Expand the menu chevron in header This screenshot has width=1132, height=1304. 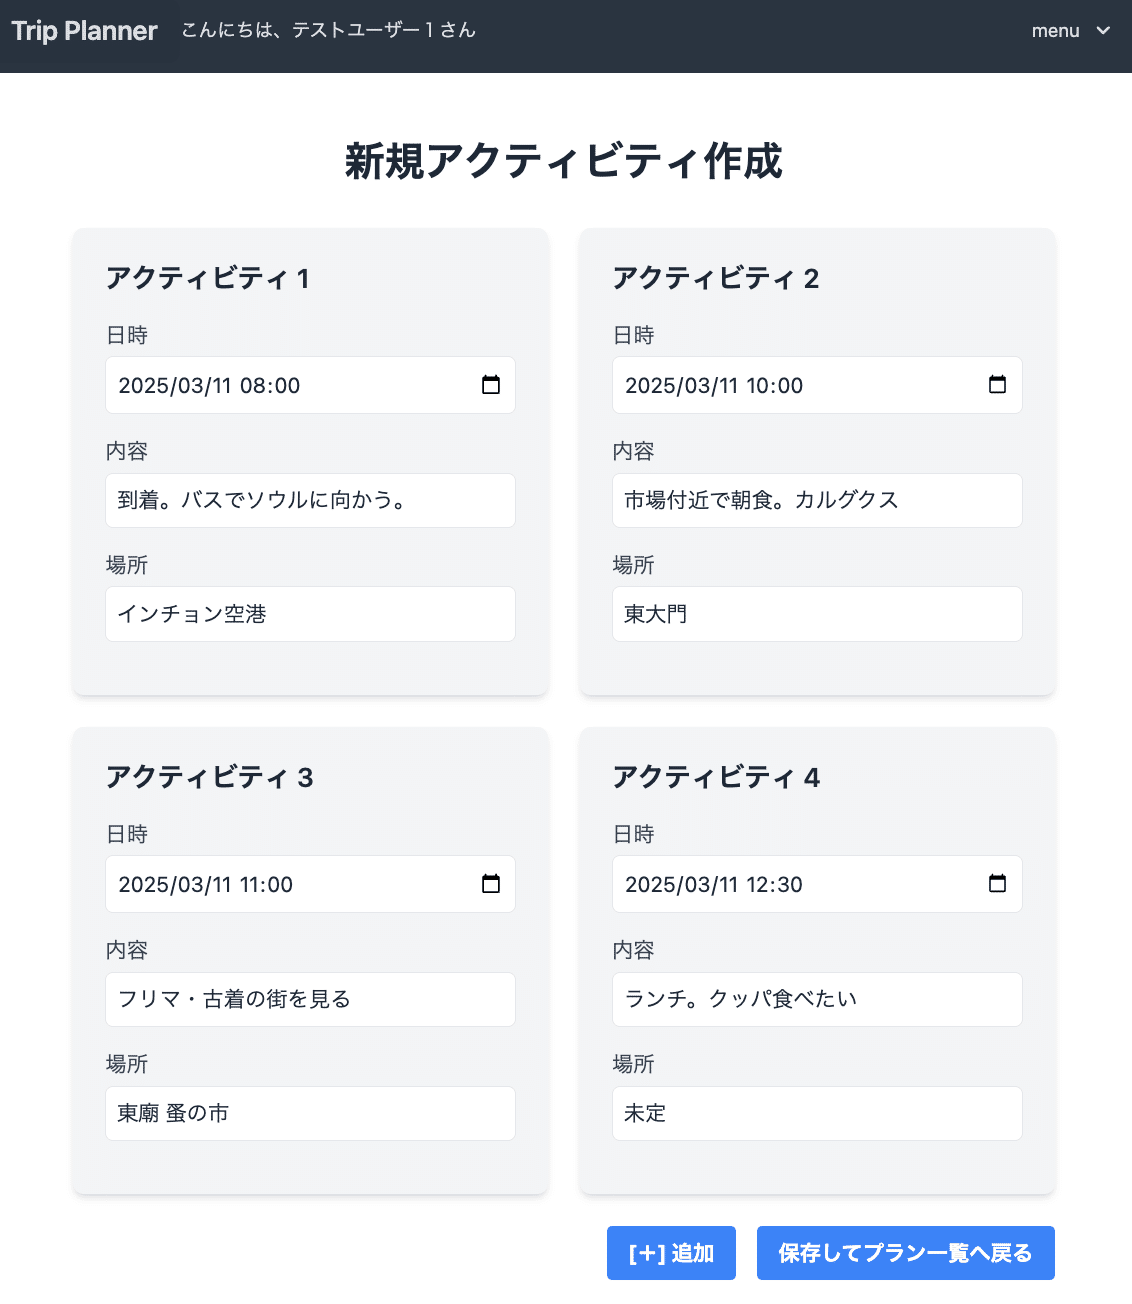pos(1103,31)
